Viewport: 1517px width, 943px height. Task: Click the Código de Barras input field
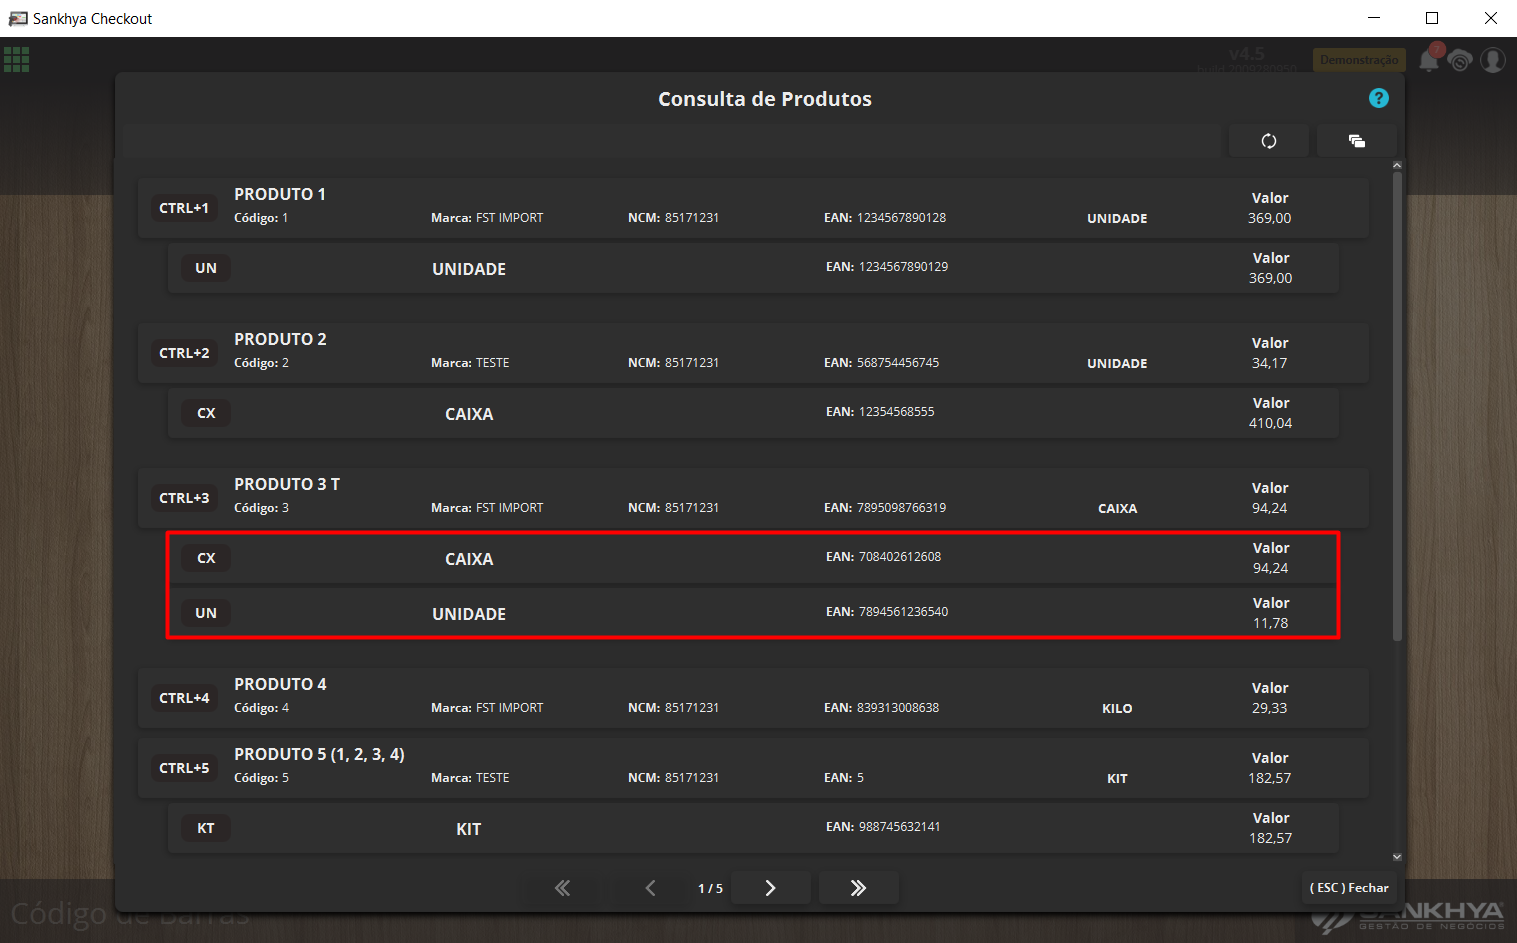coord(130,913)
